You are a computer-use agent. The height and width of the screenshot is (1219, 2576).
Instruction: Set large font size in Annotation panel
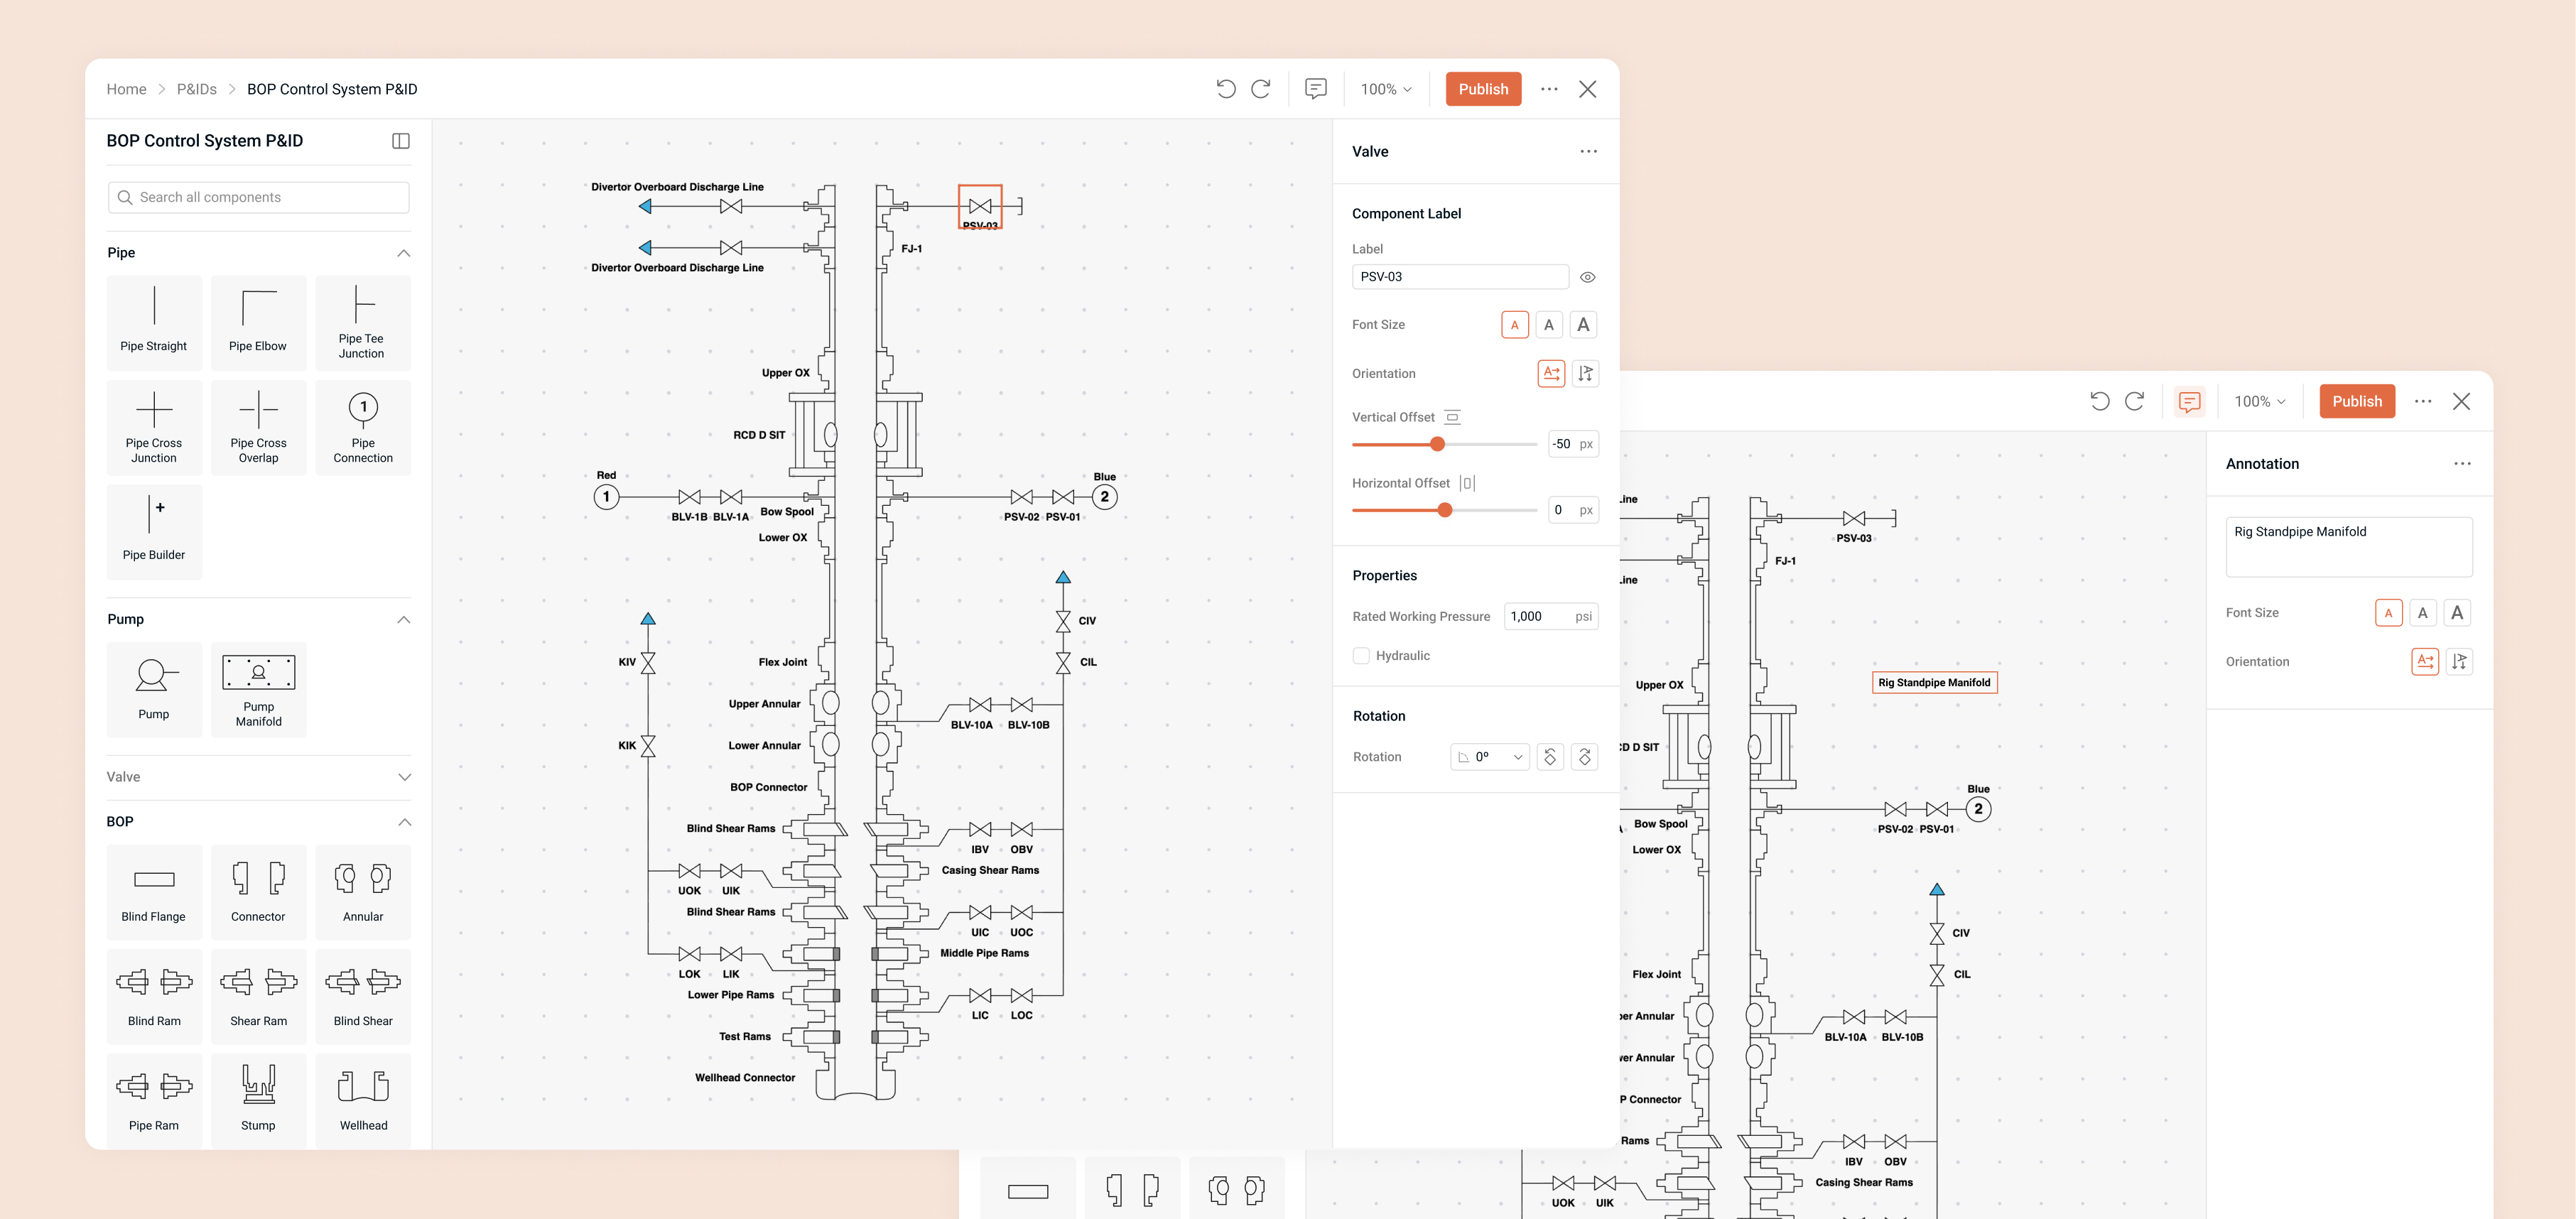coord(2457,613)
